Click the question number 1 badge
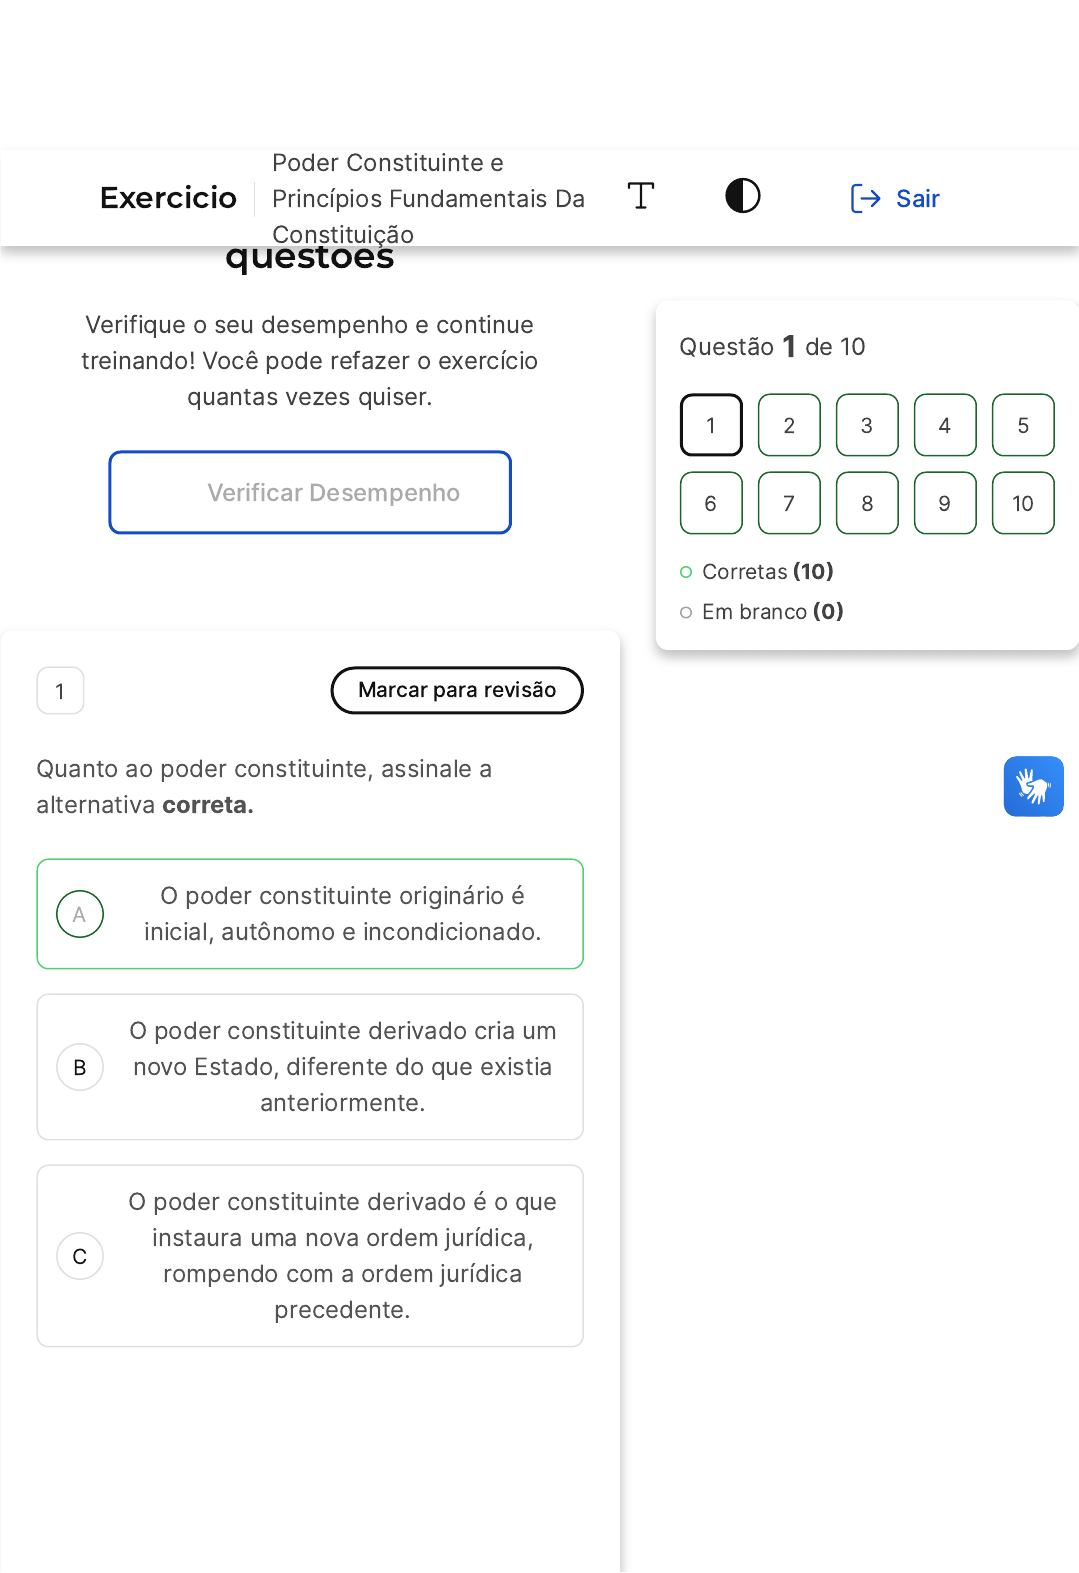Viewport: 1079px width, 1573px height. 60,691
